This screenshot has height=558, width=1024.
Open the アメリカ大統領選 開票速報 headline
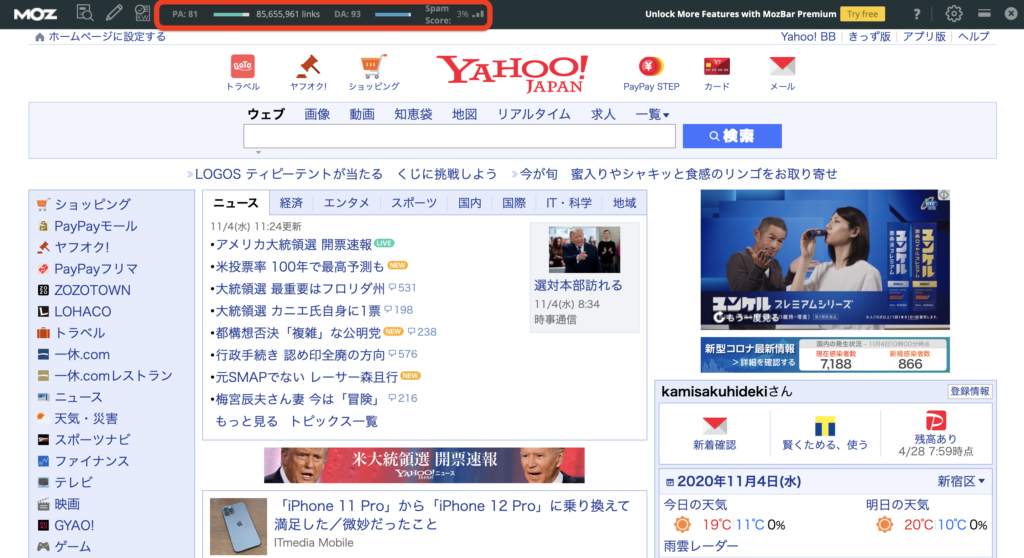(294, 244)
